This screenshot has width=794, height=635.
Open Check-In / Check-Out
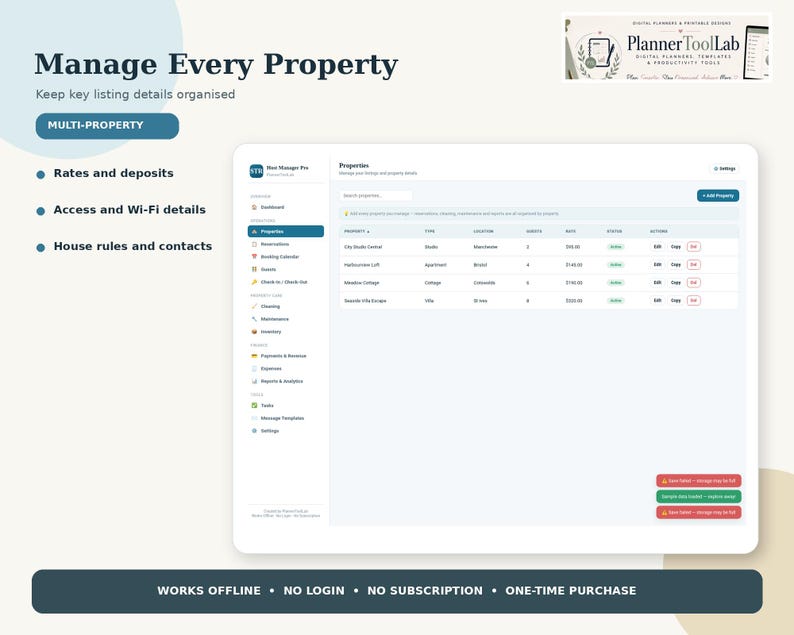point(286,282)
